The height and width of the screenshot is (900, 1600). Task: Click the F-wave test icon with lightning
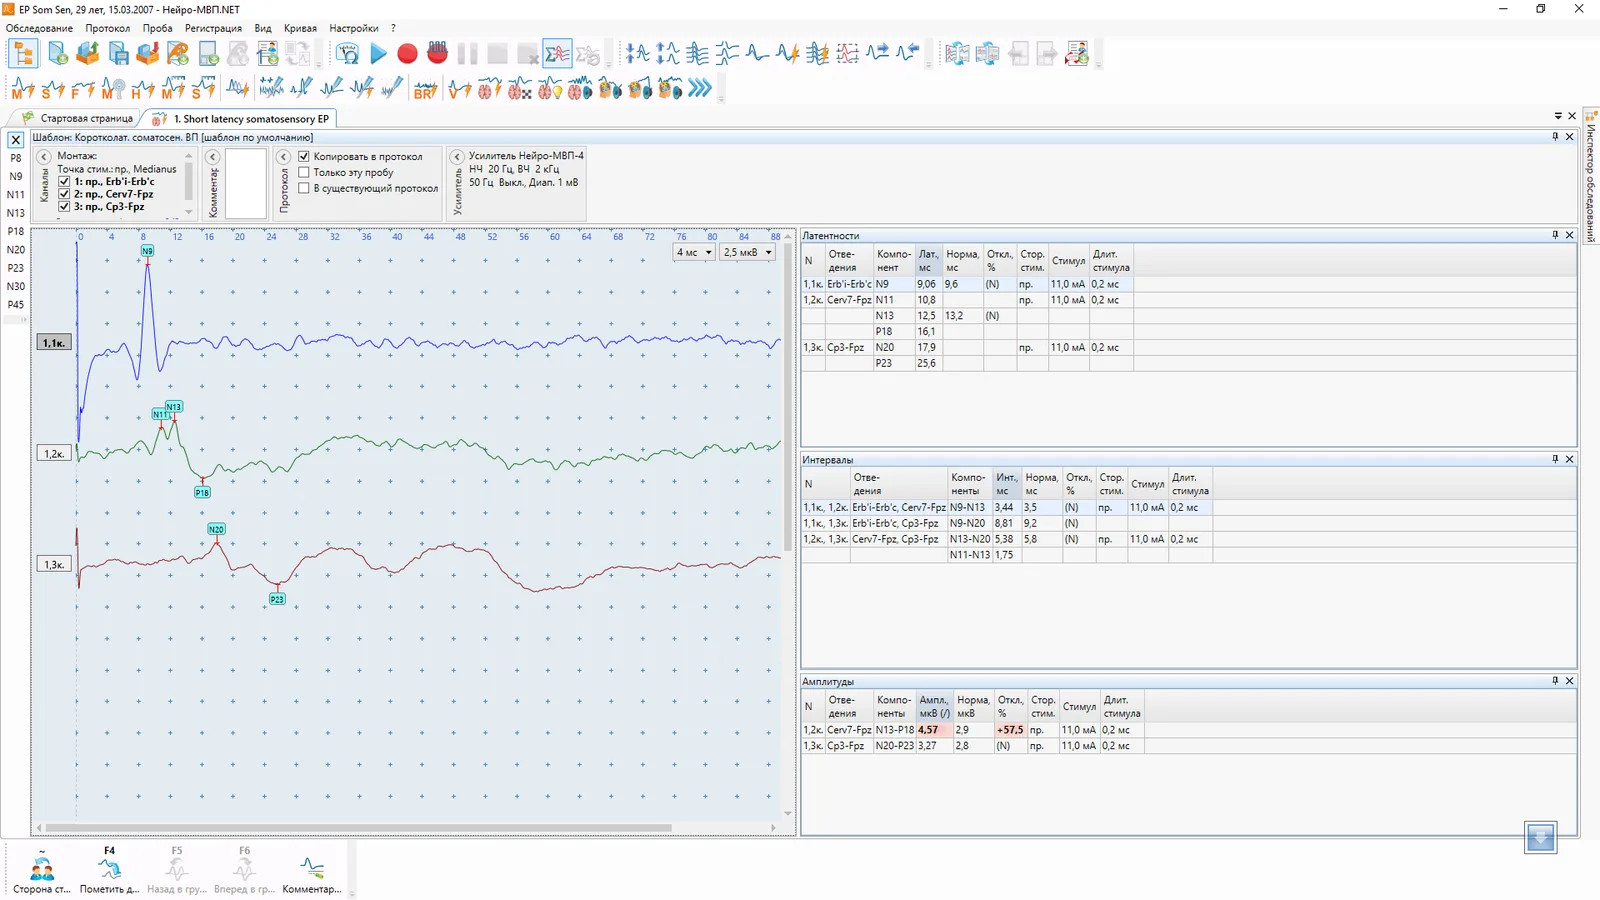(x=83, y=89)
